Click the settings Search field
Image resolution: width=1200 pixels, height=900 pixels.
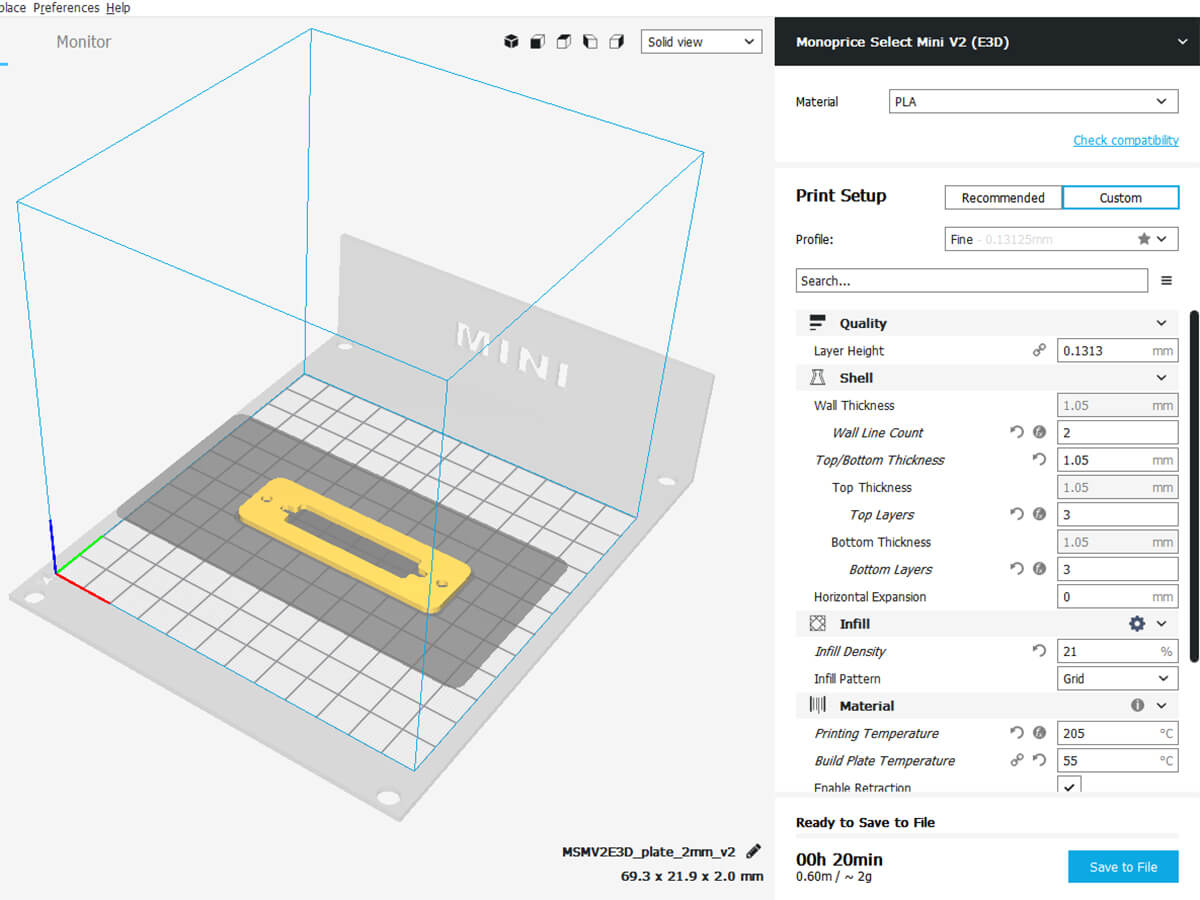971,281
